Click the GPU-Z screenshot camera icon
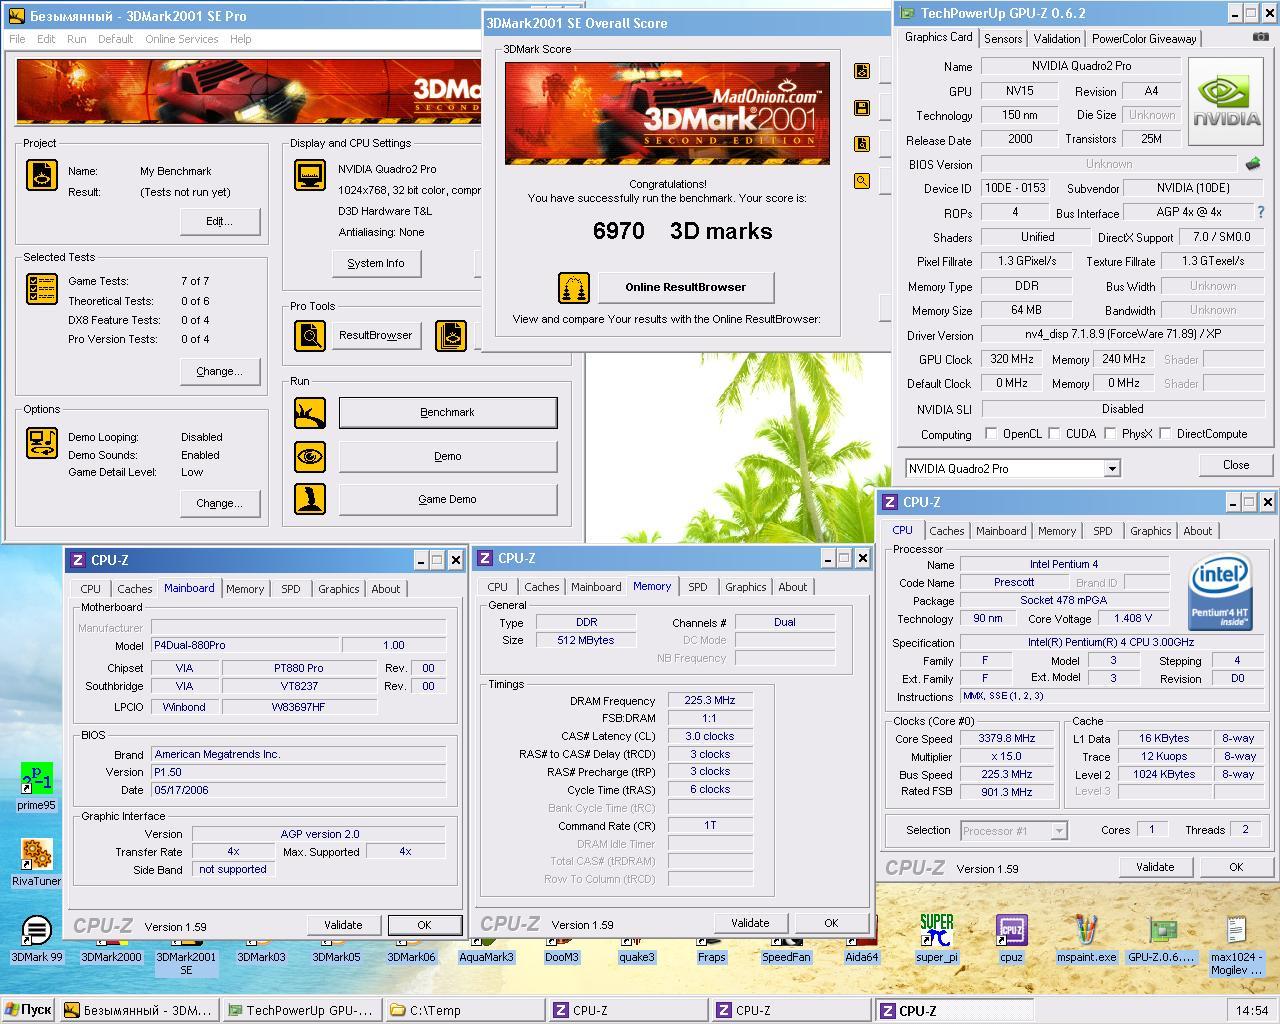Screen dimensions: 1280x1024 pos(1260,37)
